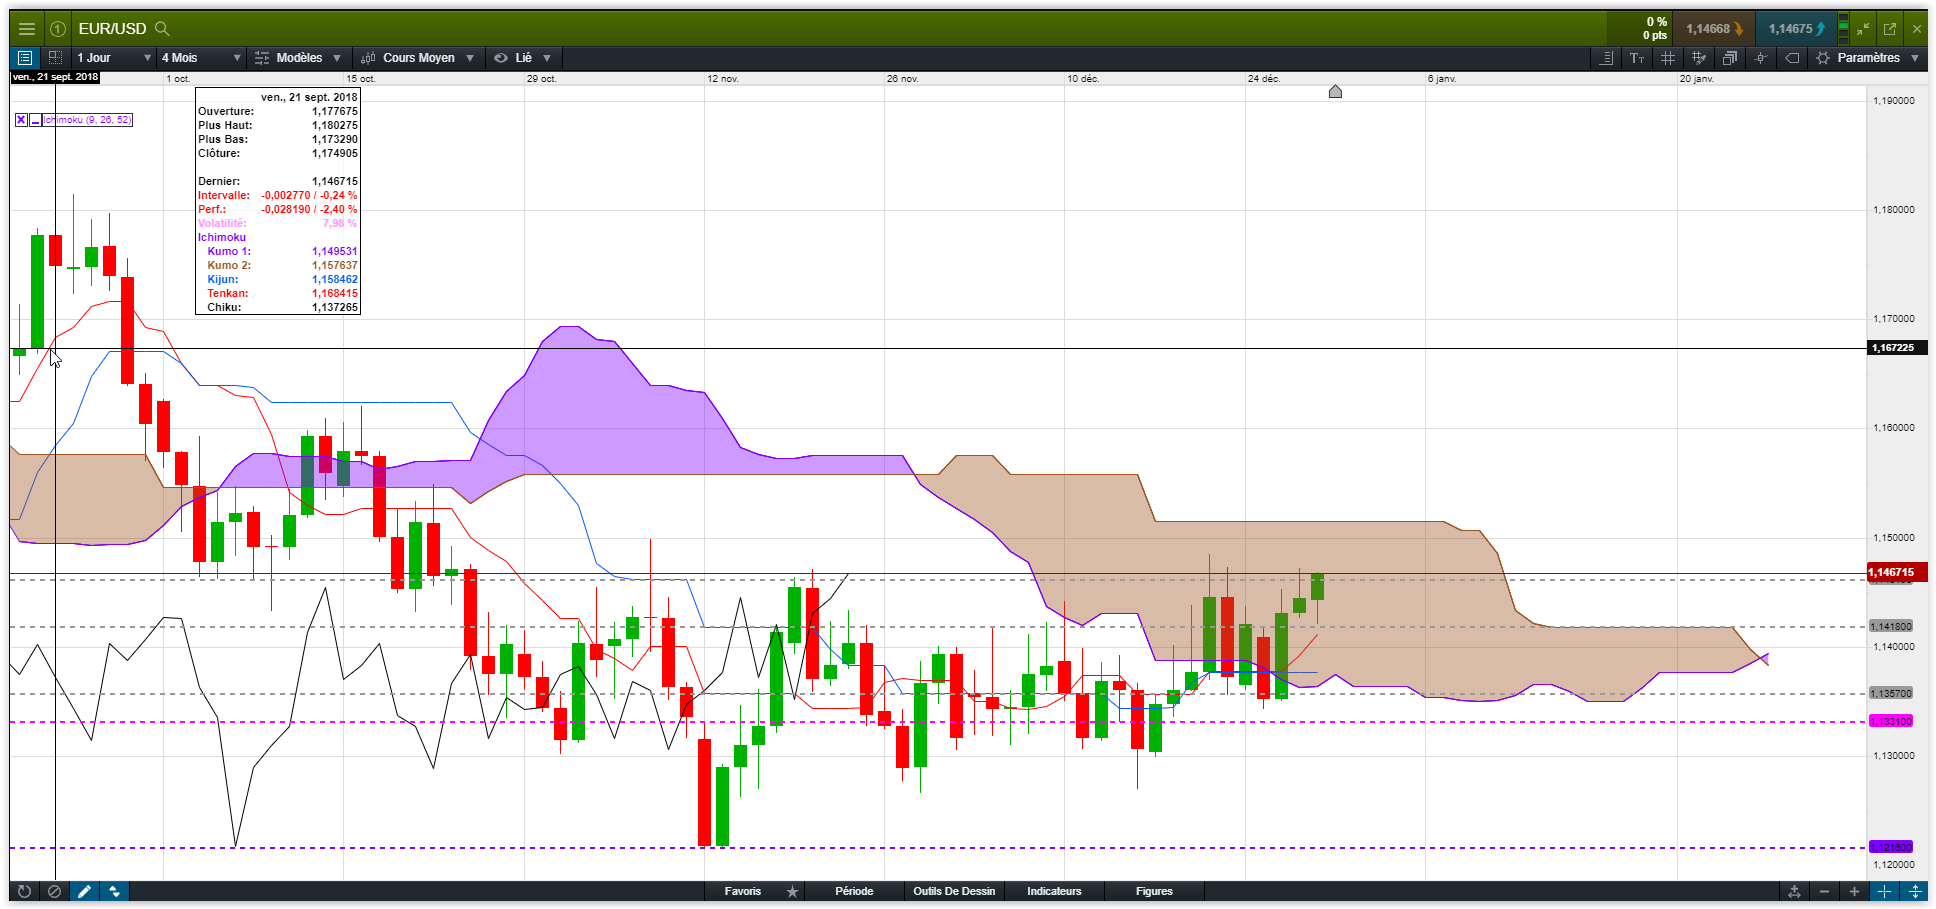This screenshot has width=1936, height=909.
Task: Expand the 1 Jour interval dropdown
Action: click(x=114, y=58)
